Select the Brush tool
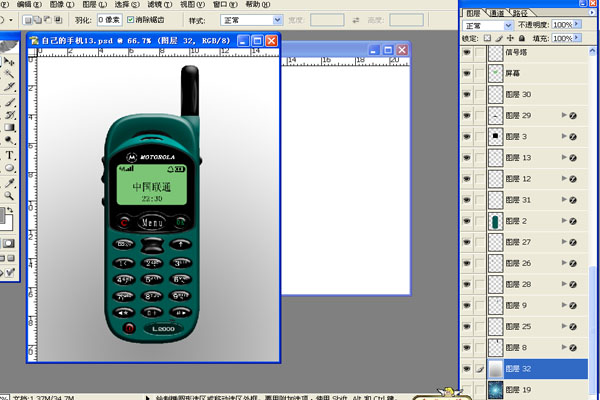Screen dimensions: 600x400 (9, 102)
